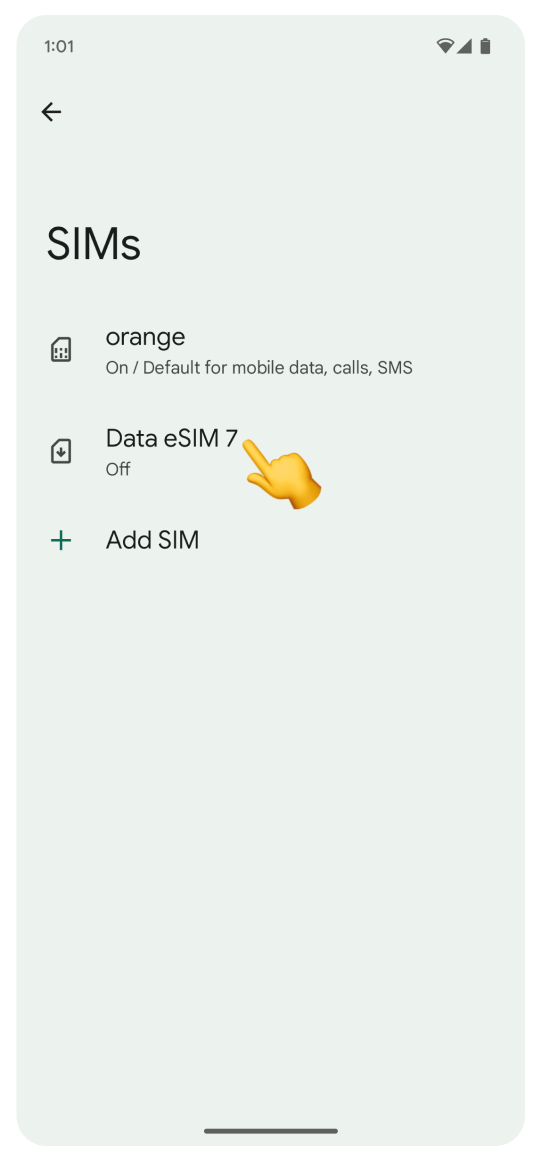
Task: Tap the digit 7 in Data eSIM 7
Action: pyautogui.click(x=231, y=438)
